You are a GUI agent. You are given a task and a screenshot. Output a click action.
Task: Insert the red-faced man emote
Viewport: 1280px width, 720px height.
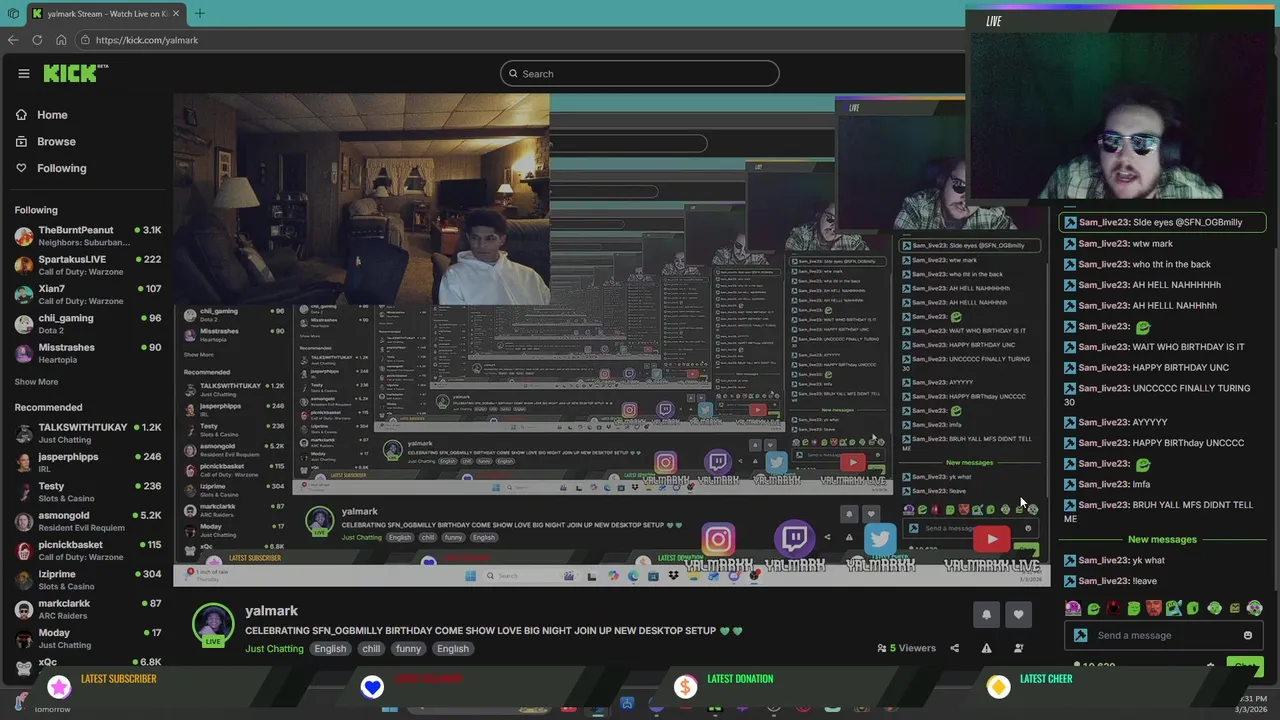[1154, 608]
